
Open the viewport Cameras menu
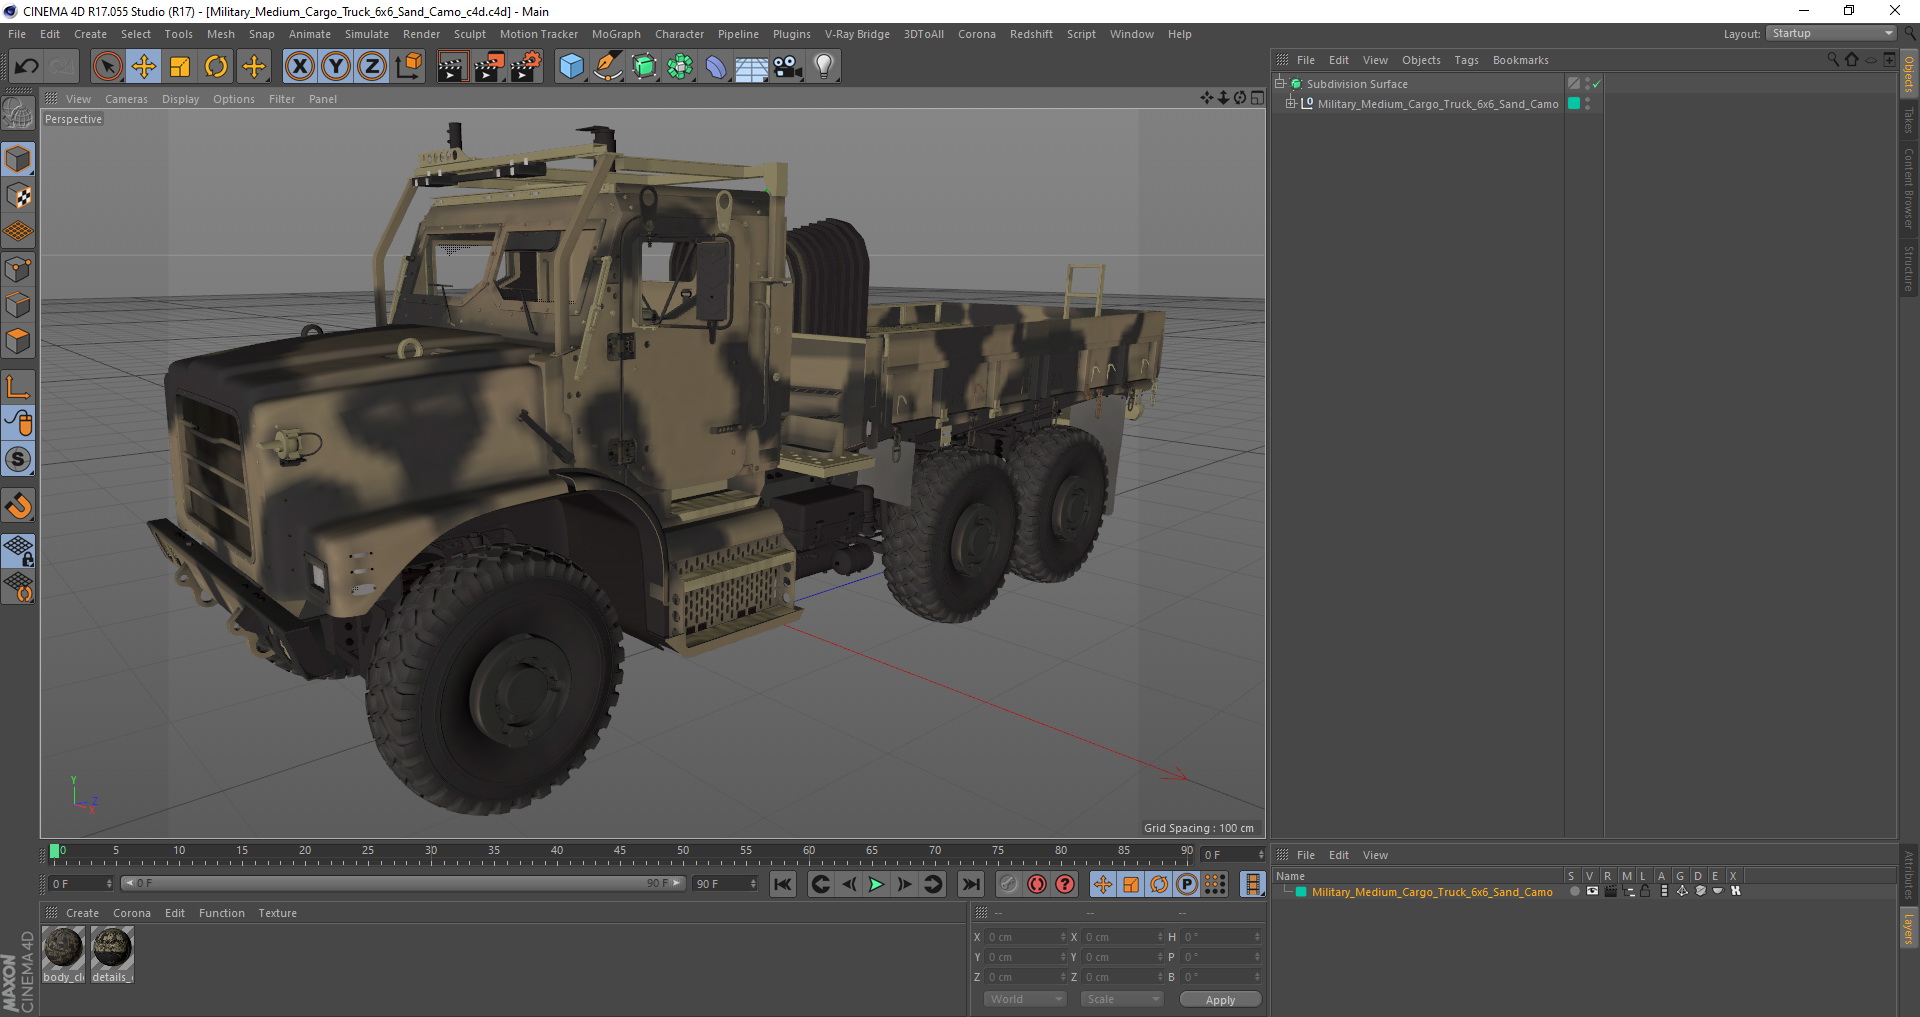click(x=126, y=99)
